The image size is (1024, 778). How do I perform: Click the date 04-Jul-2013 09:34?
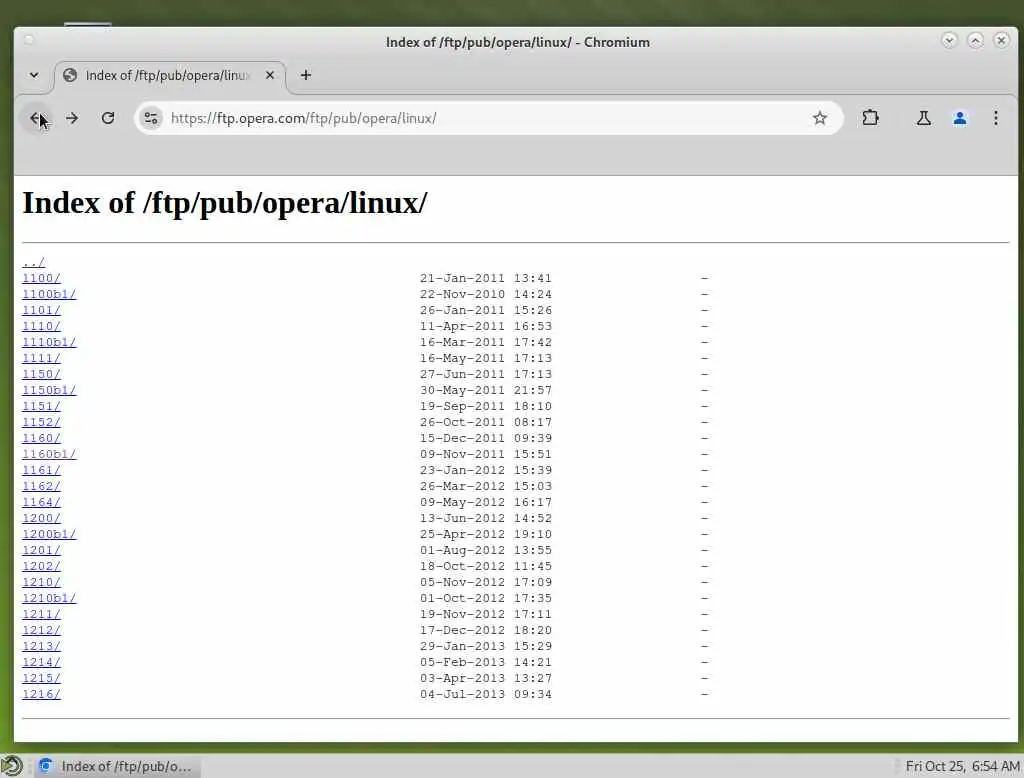point(486,694)
